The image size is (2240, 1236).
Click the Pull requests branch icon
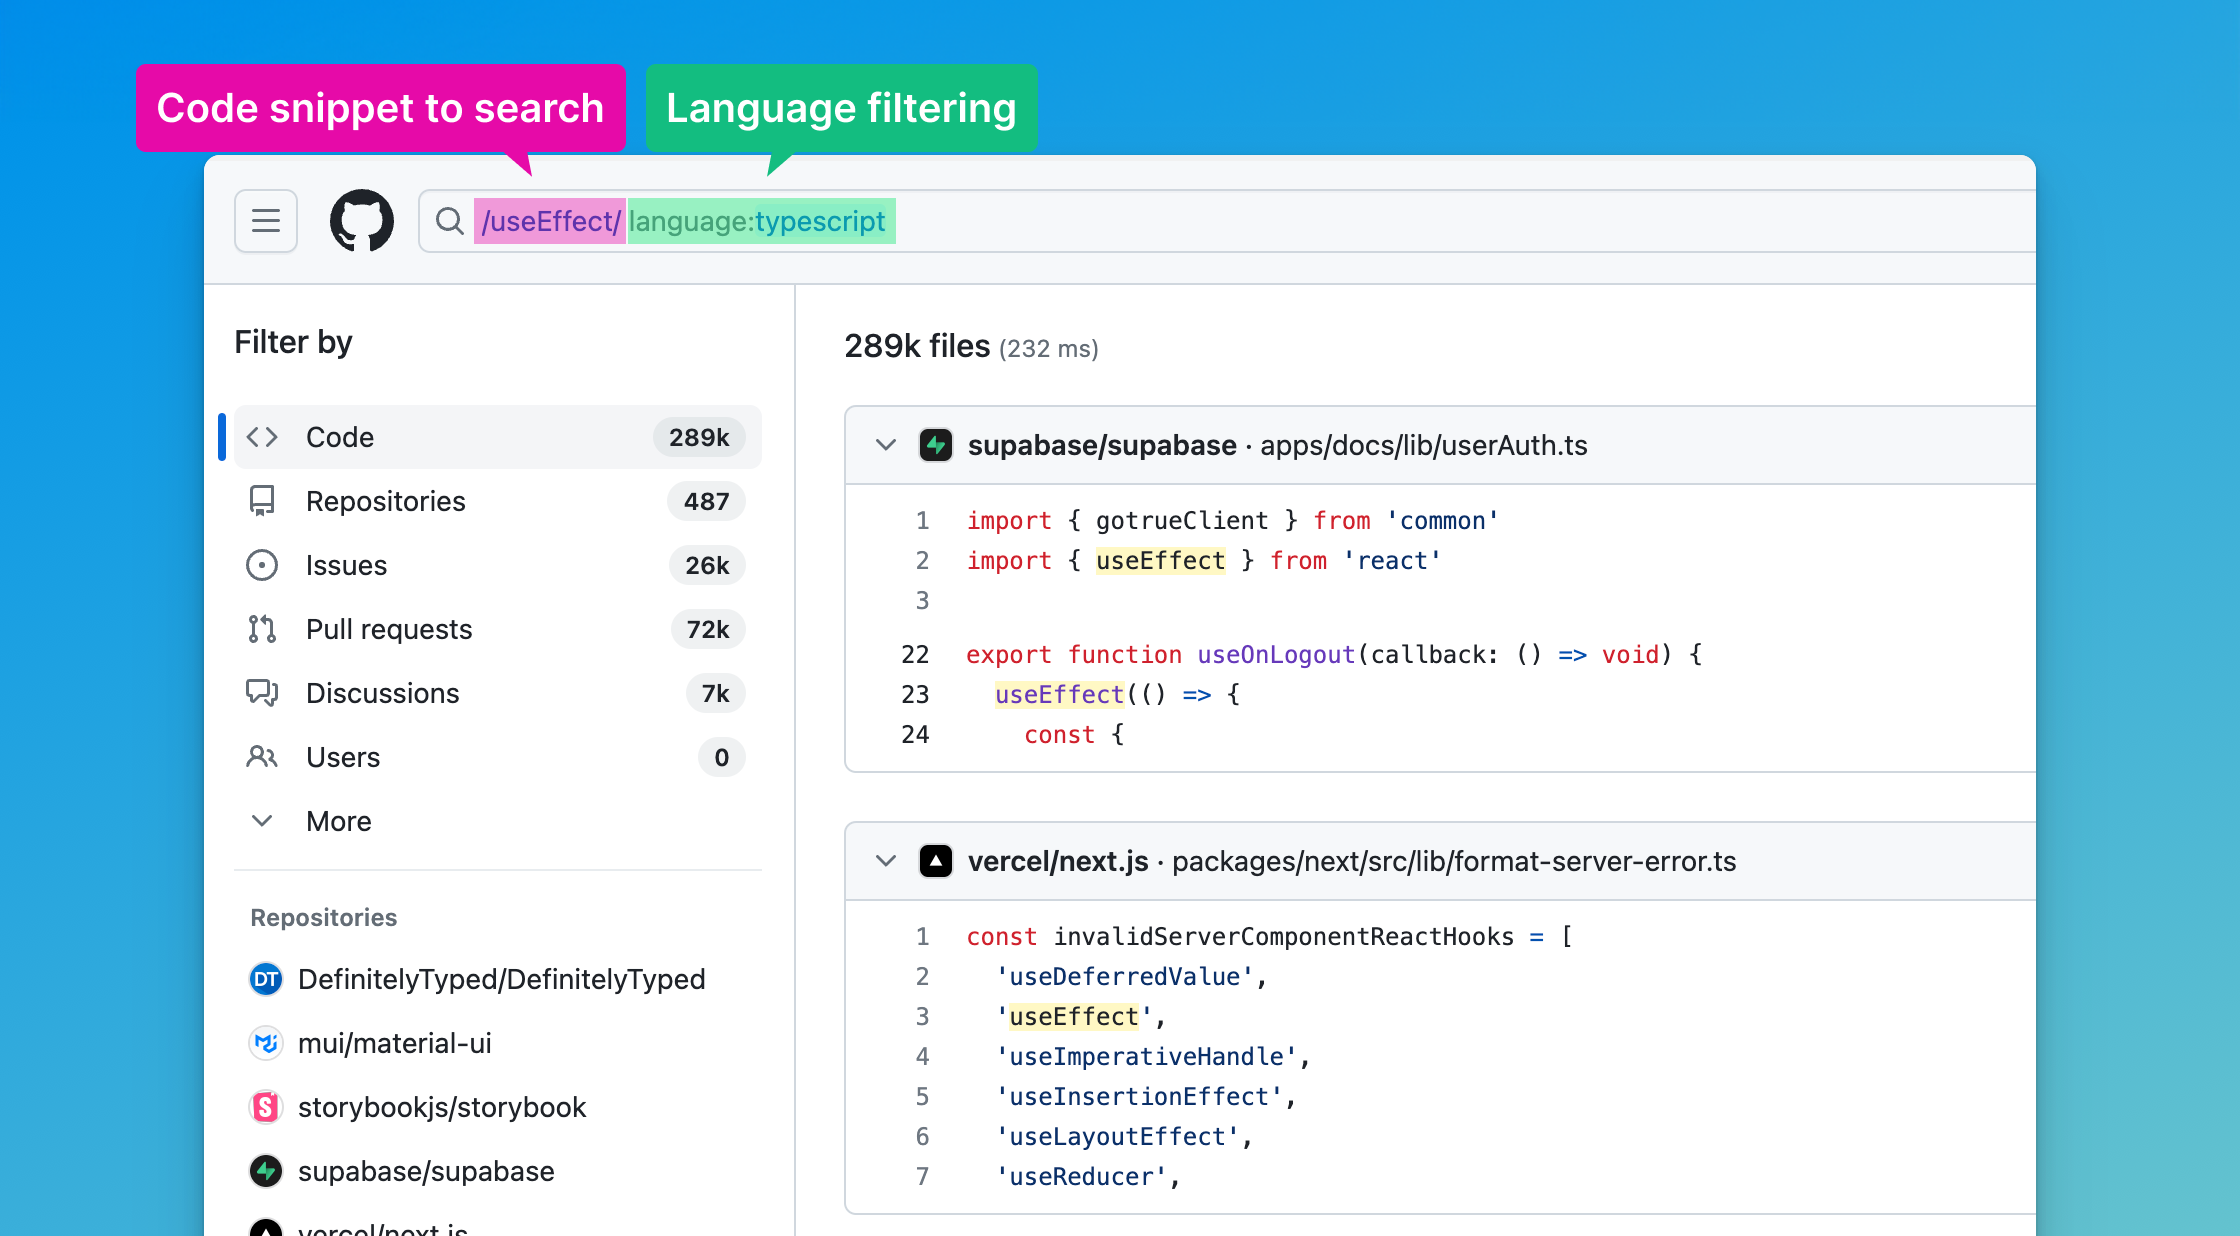[261, 629]
